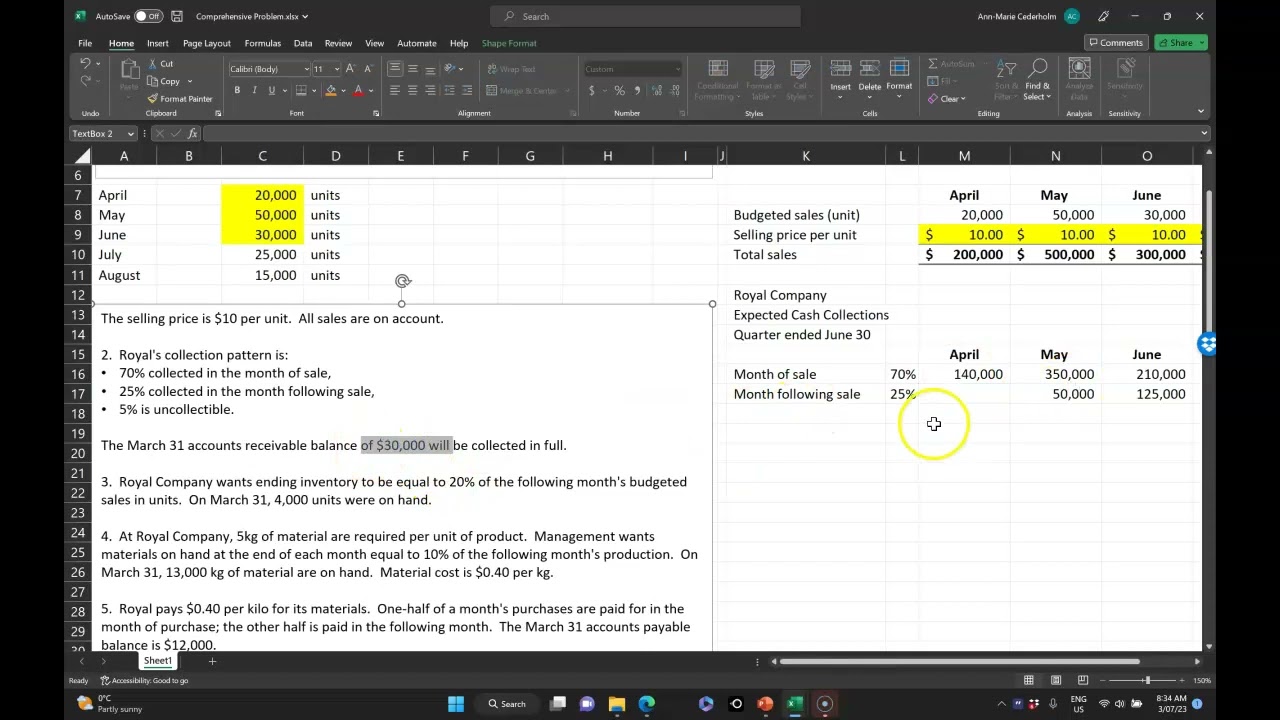Toggle Bottom Align alignment
Viewport: 1280px width, 720px height.
click(430, 68)
